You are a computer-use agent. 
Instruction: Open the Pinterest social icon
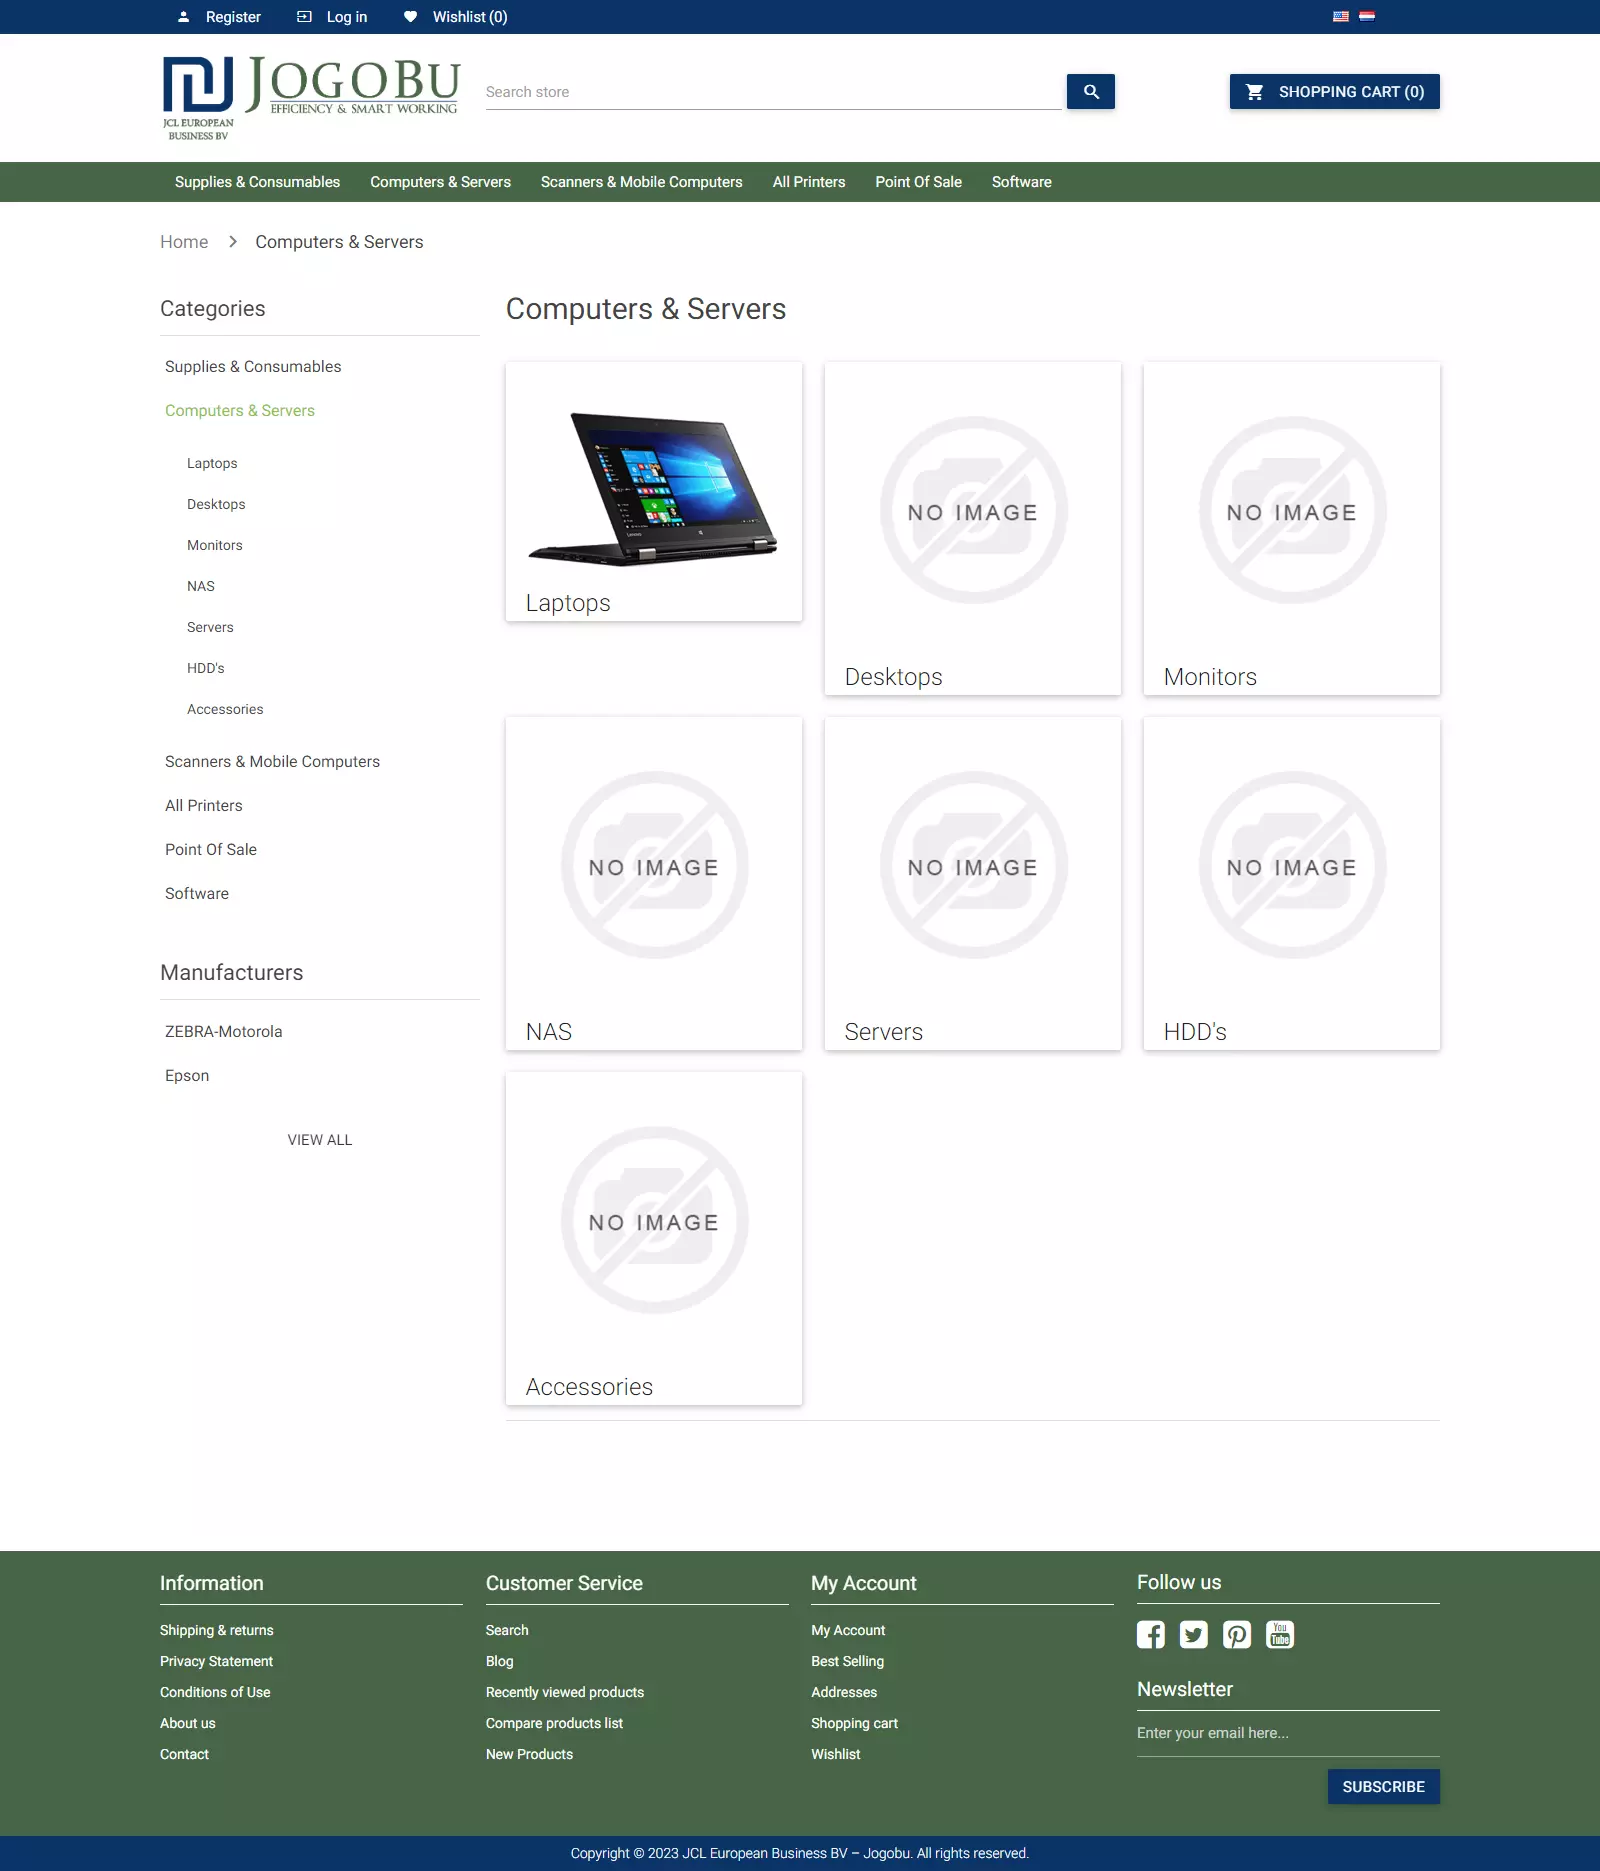click(x=1236, y=1635)
